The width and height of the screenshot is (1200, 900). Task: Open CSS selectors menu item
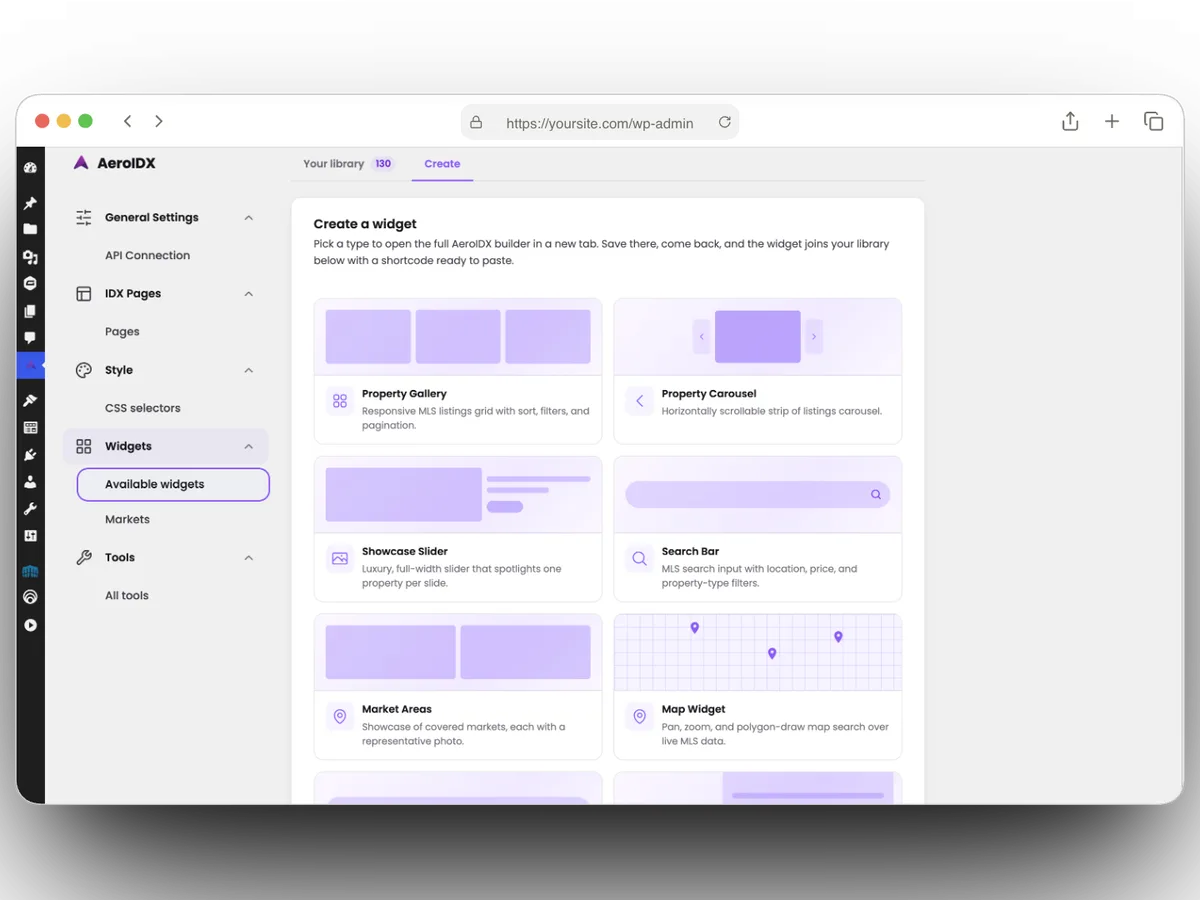pos(143,408)
